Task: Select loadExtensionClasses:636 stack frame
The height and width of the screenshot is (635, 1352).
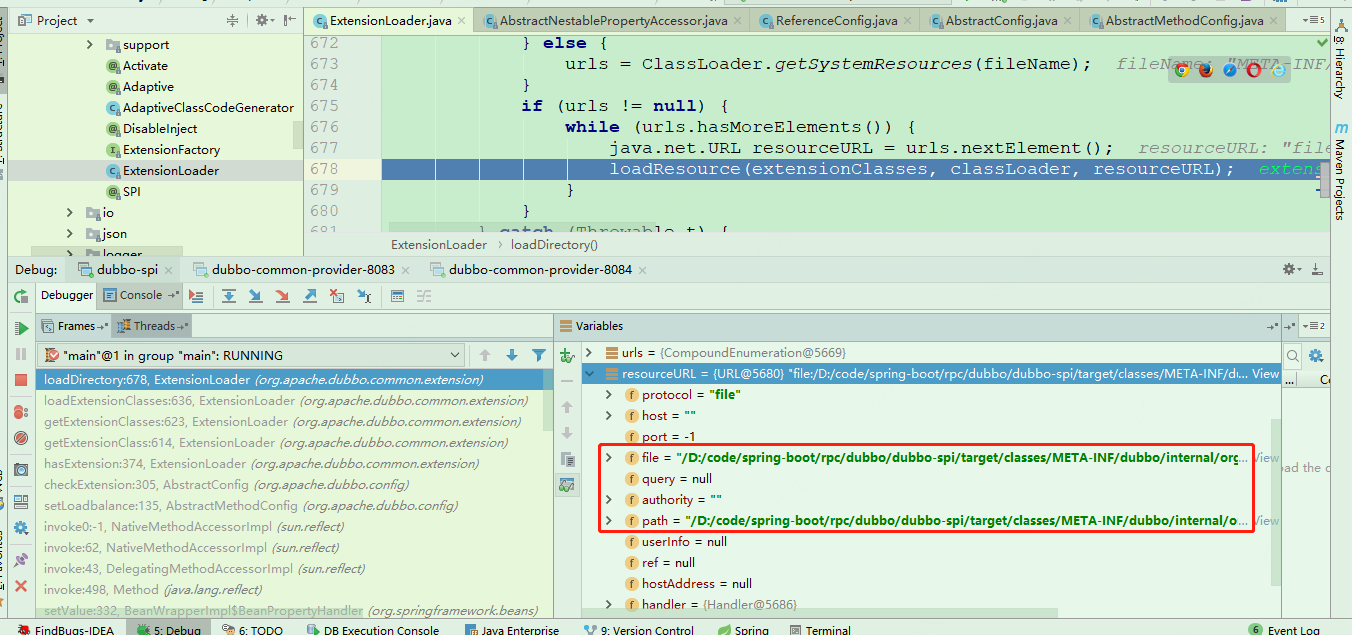Action: pos(285,401)
